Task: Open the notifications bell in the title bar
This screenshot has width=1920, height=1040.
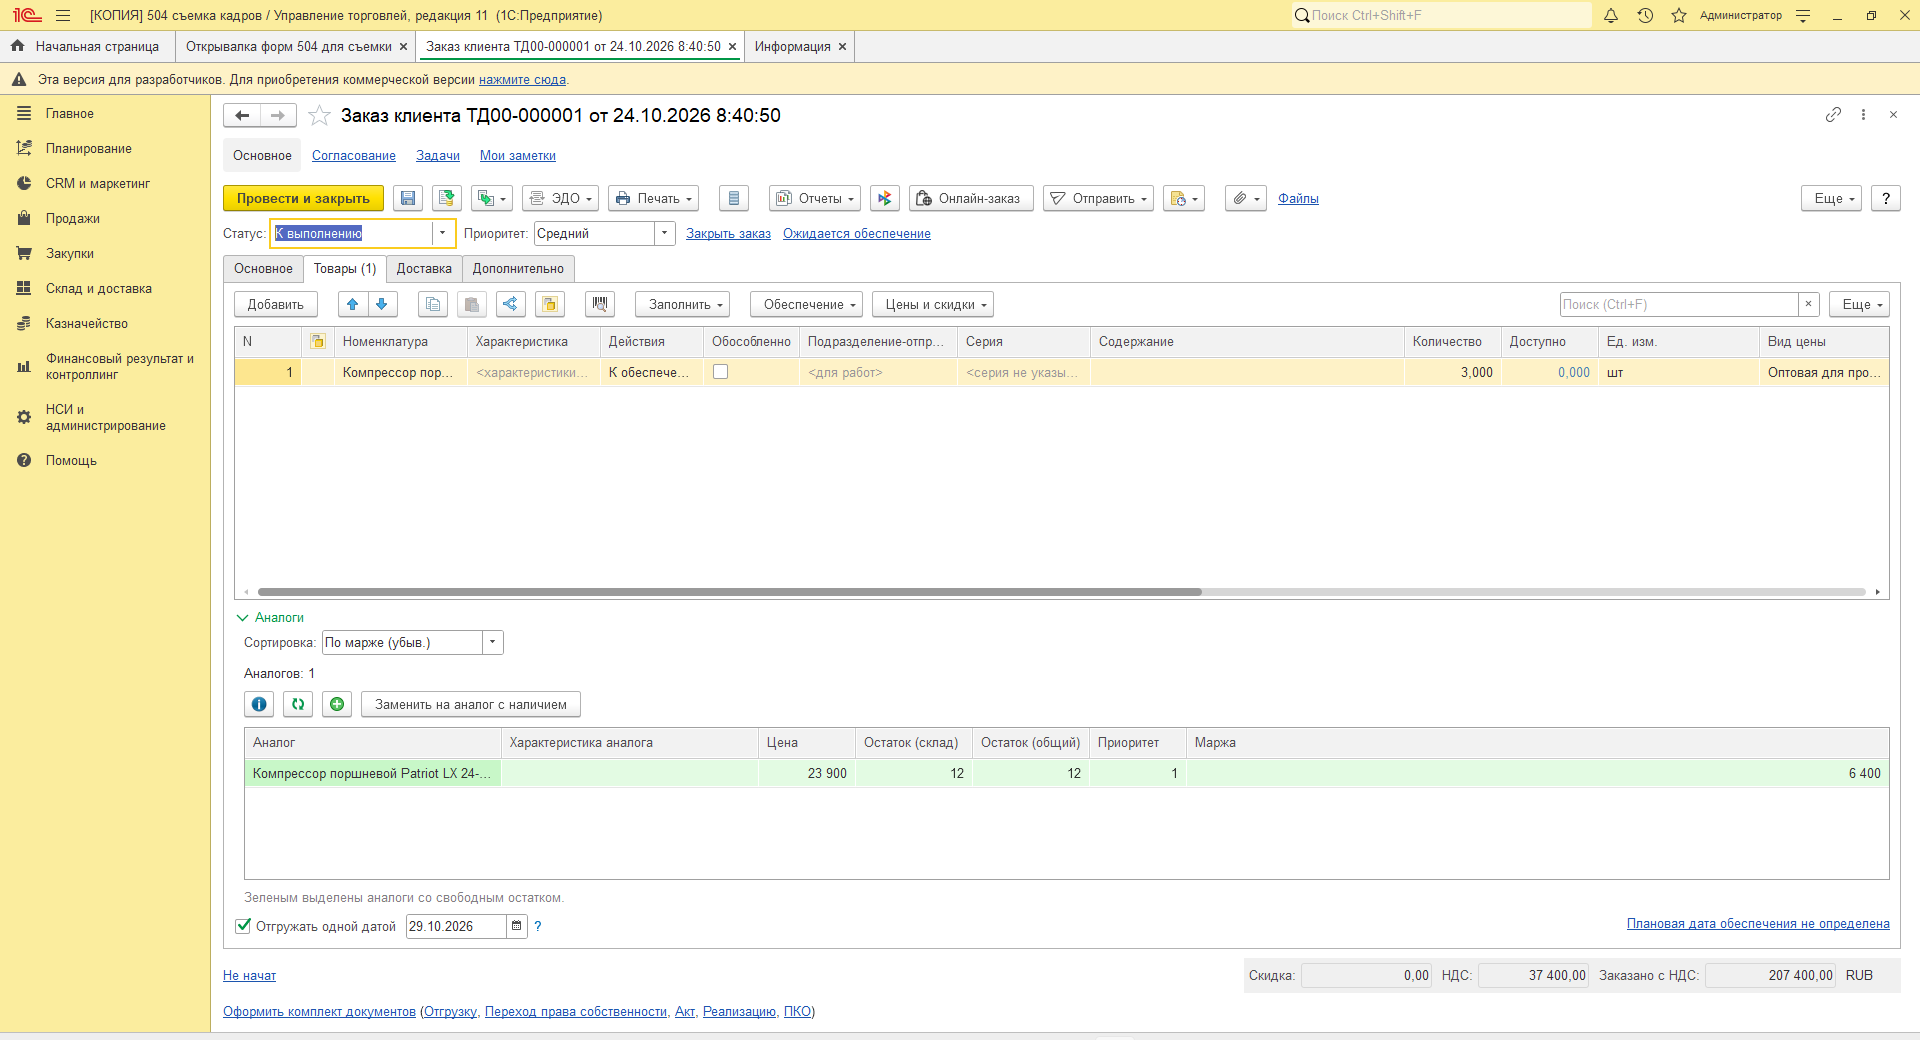Action: coord(1611,15)
